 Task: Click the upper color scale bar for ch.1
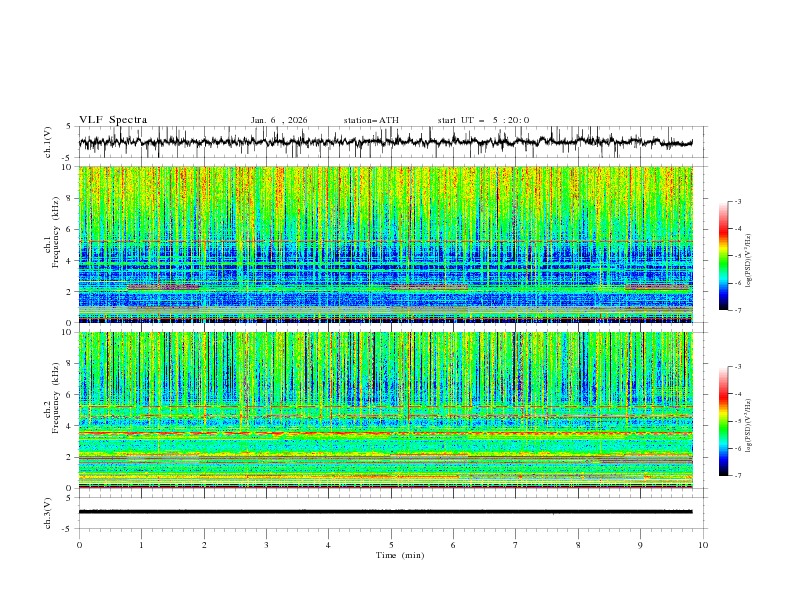pos(723,256)
